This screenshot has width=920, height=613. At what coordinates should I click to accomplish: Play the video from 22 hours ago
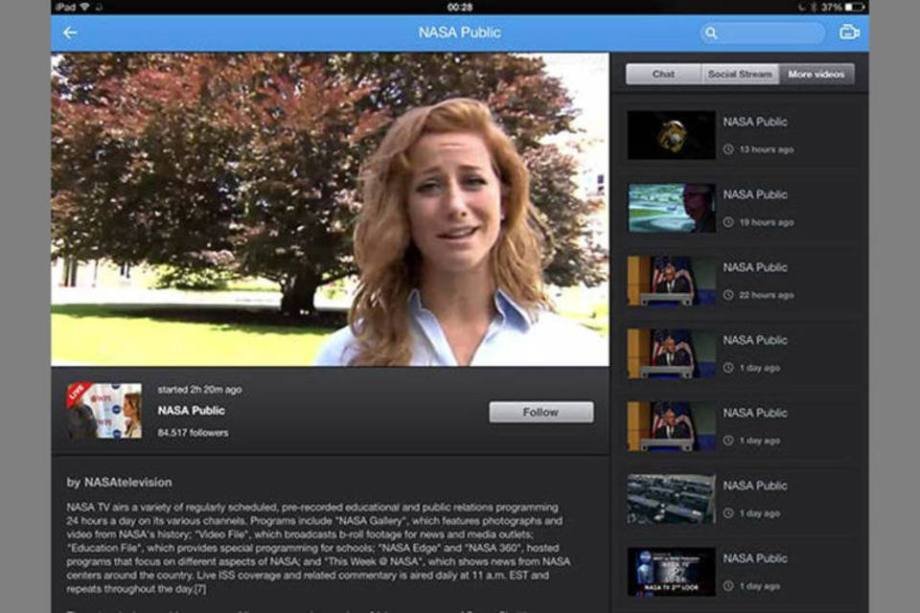(x=670, y=281)
